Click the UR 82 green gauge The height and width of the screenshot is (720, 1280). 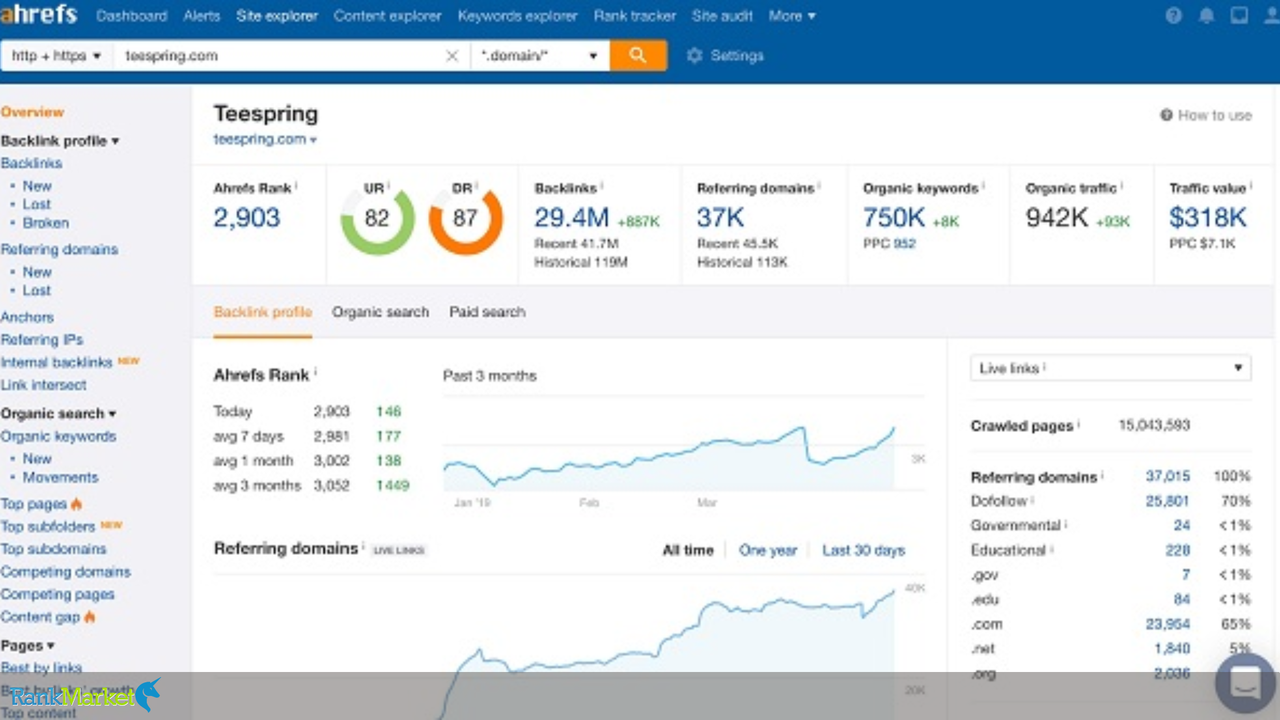pos(377,218)
